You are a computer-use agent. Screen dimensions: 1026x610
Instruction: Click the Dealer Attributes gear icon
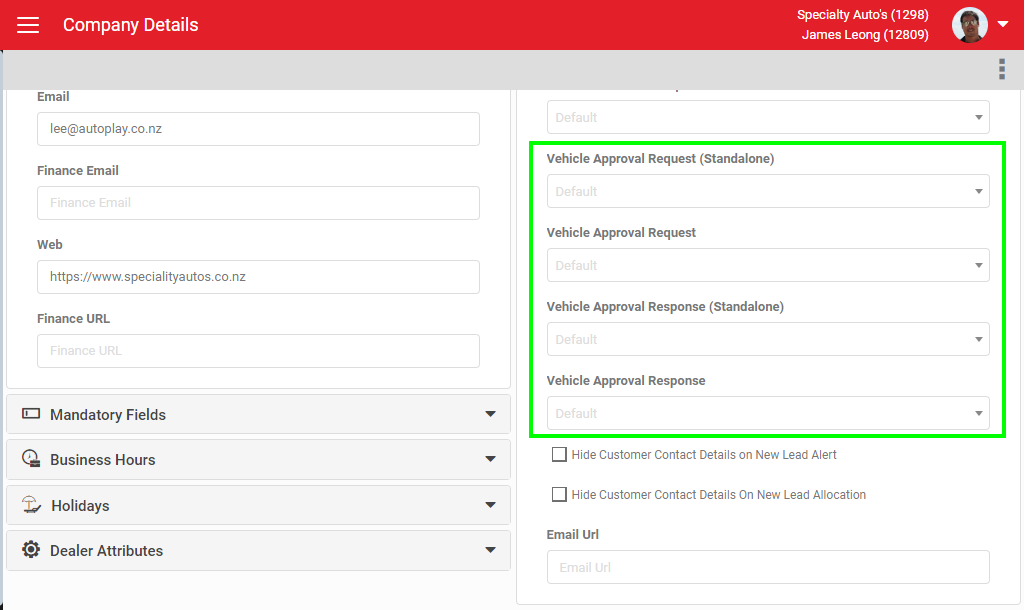coord(31,550)
